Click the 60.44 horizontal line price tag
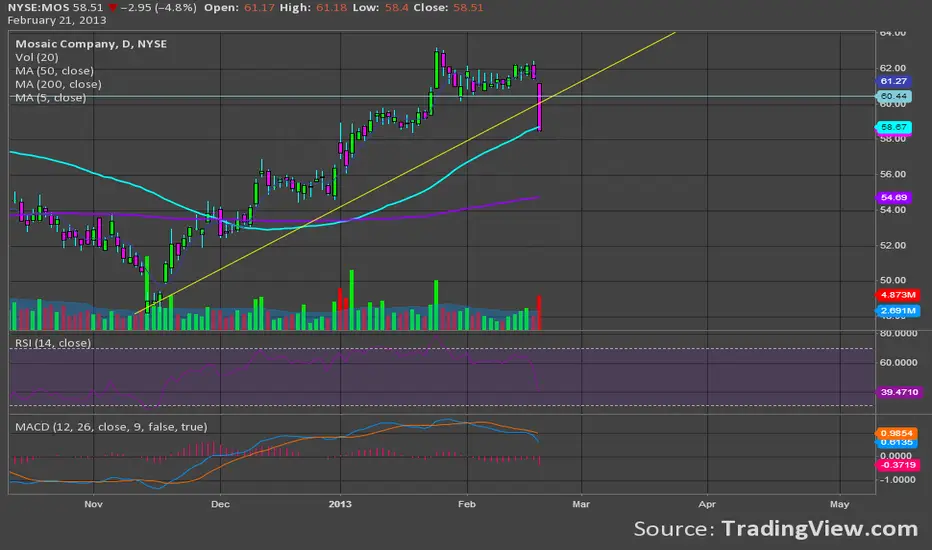This screenshot has width=932, height=550. click(893, 96)
